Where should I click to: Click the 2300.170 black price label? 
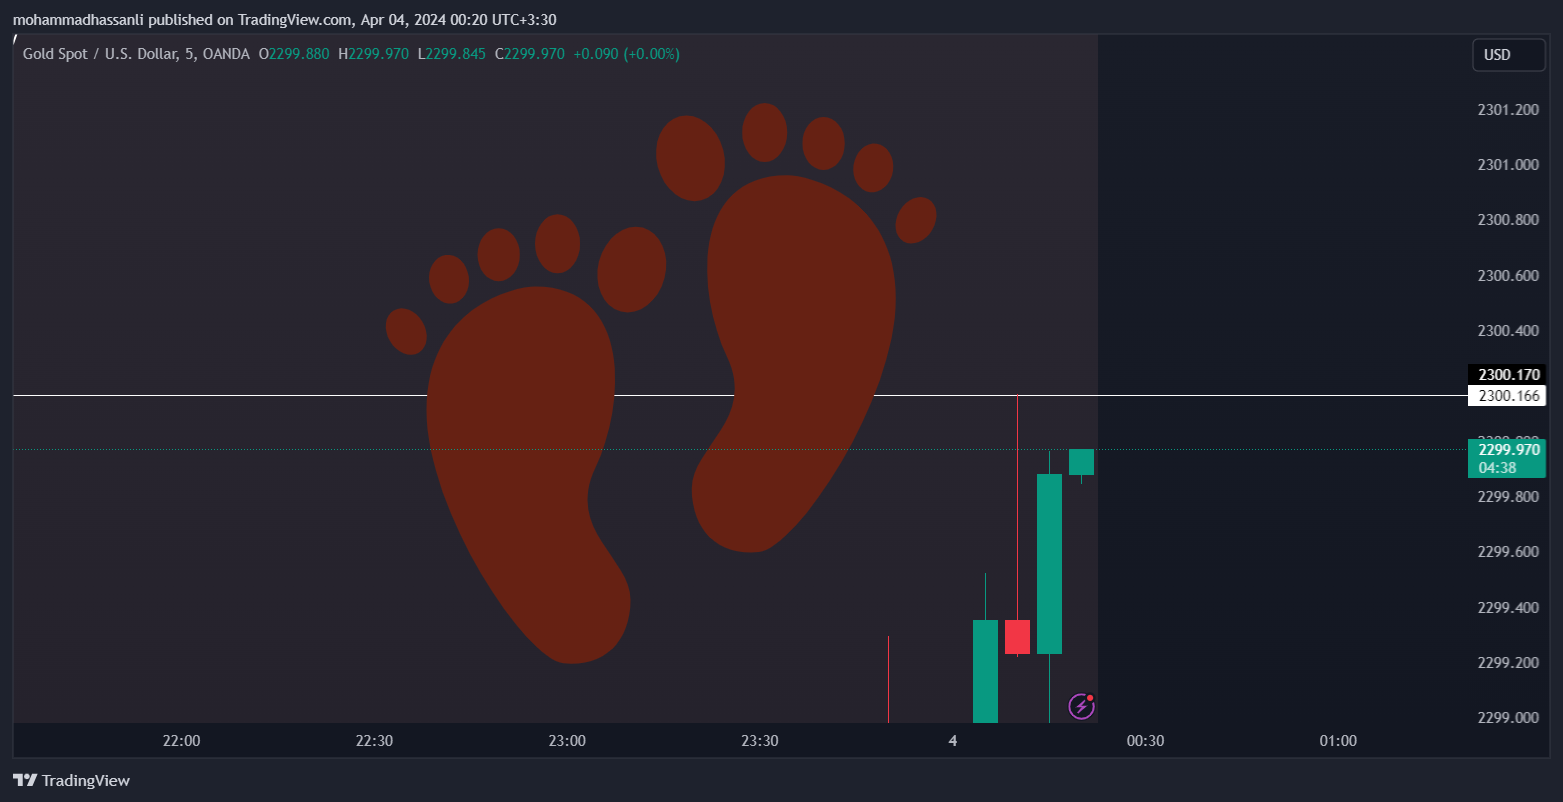coord(1507,375)
